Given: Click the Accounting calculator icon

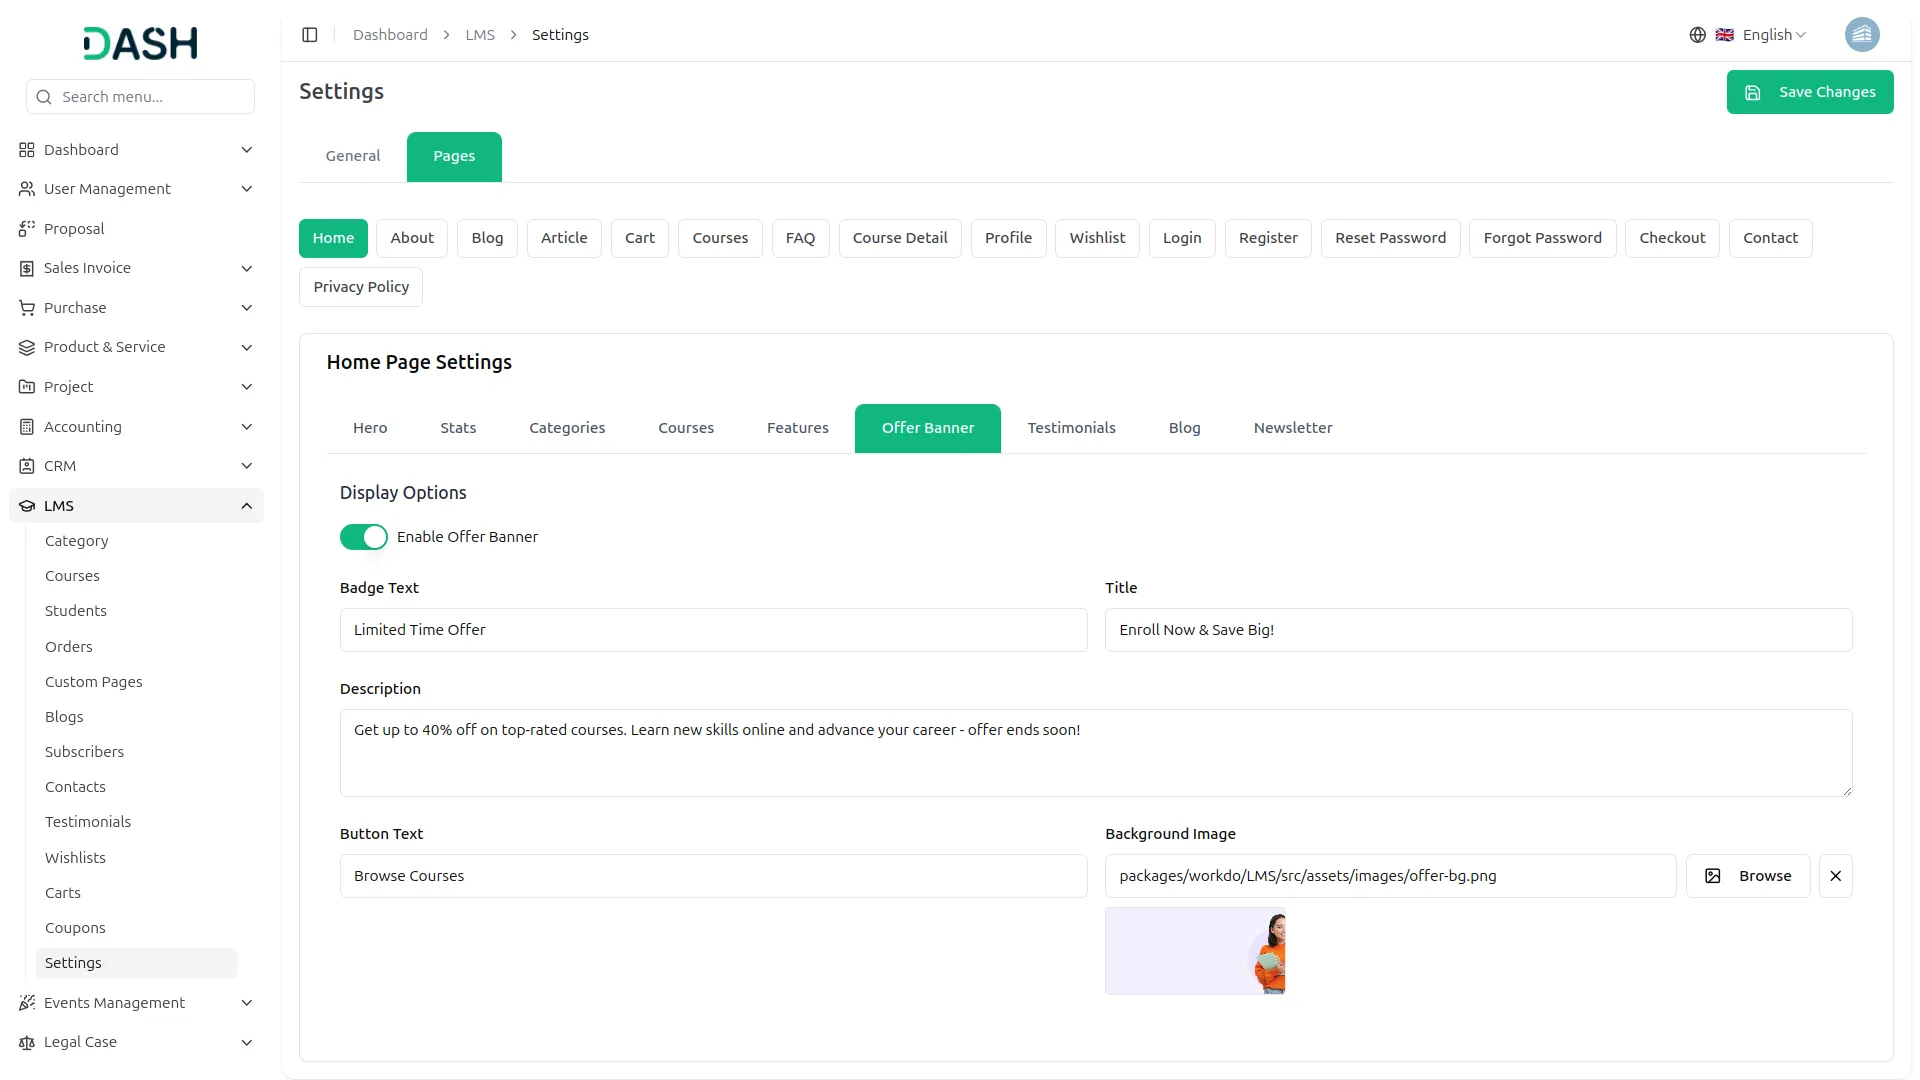Looking at the screenshot, I should pos(27,427).
